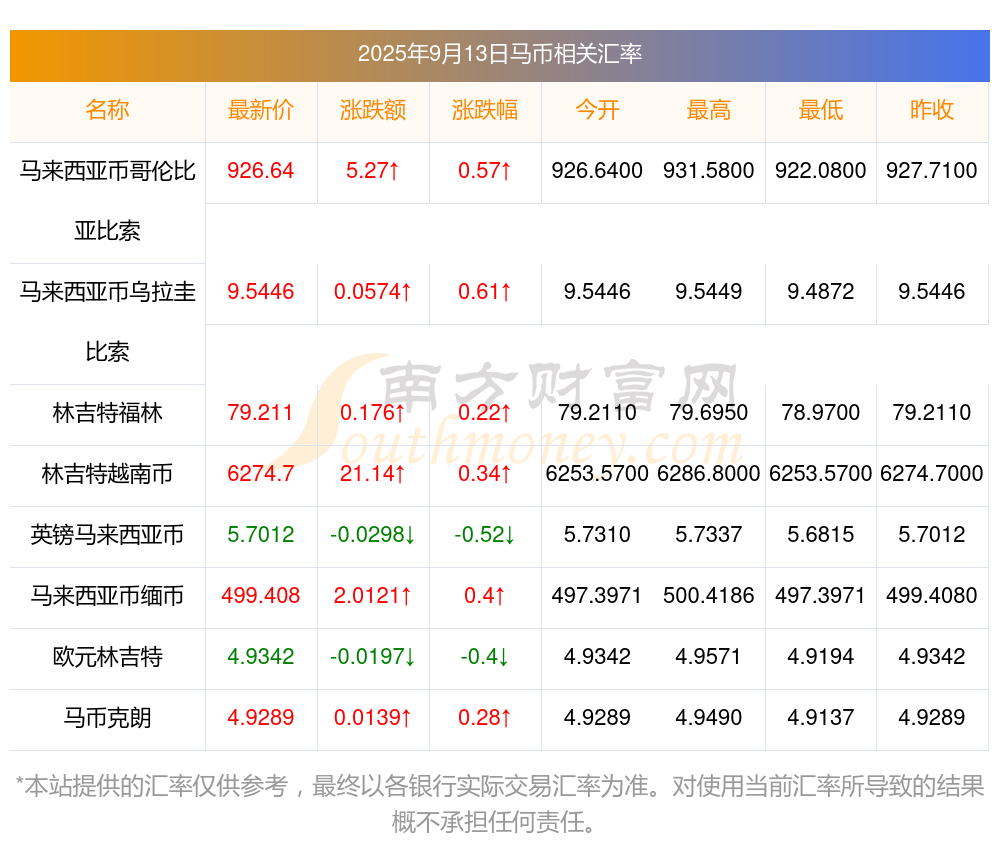The image size is (1000, 853).
Task: Click the table title 2025年9月13日马币相关汇率
Action: 499,54
